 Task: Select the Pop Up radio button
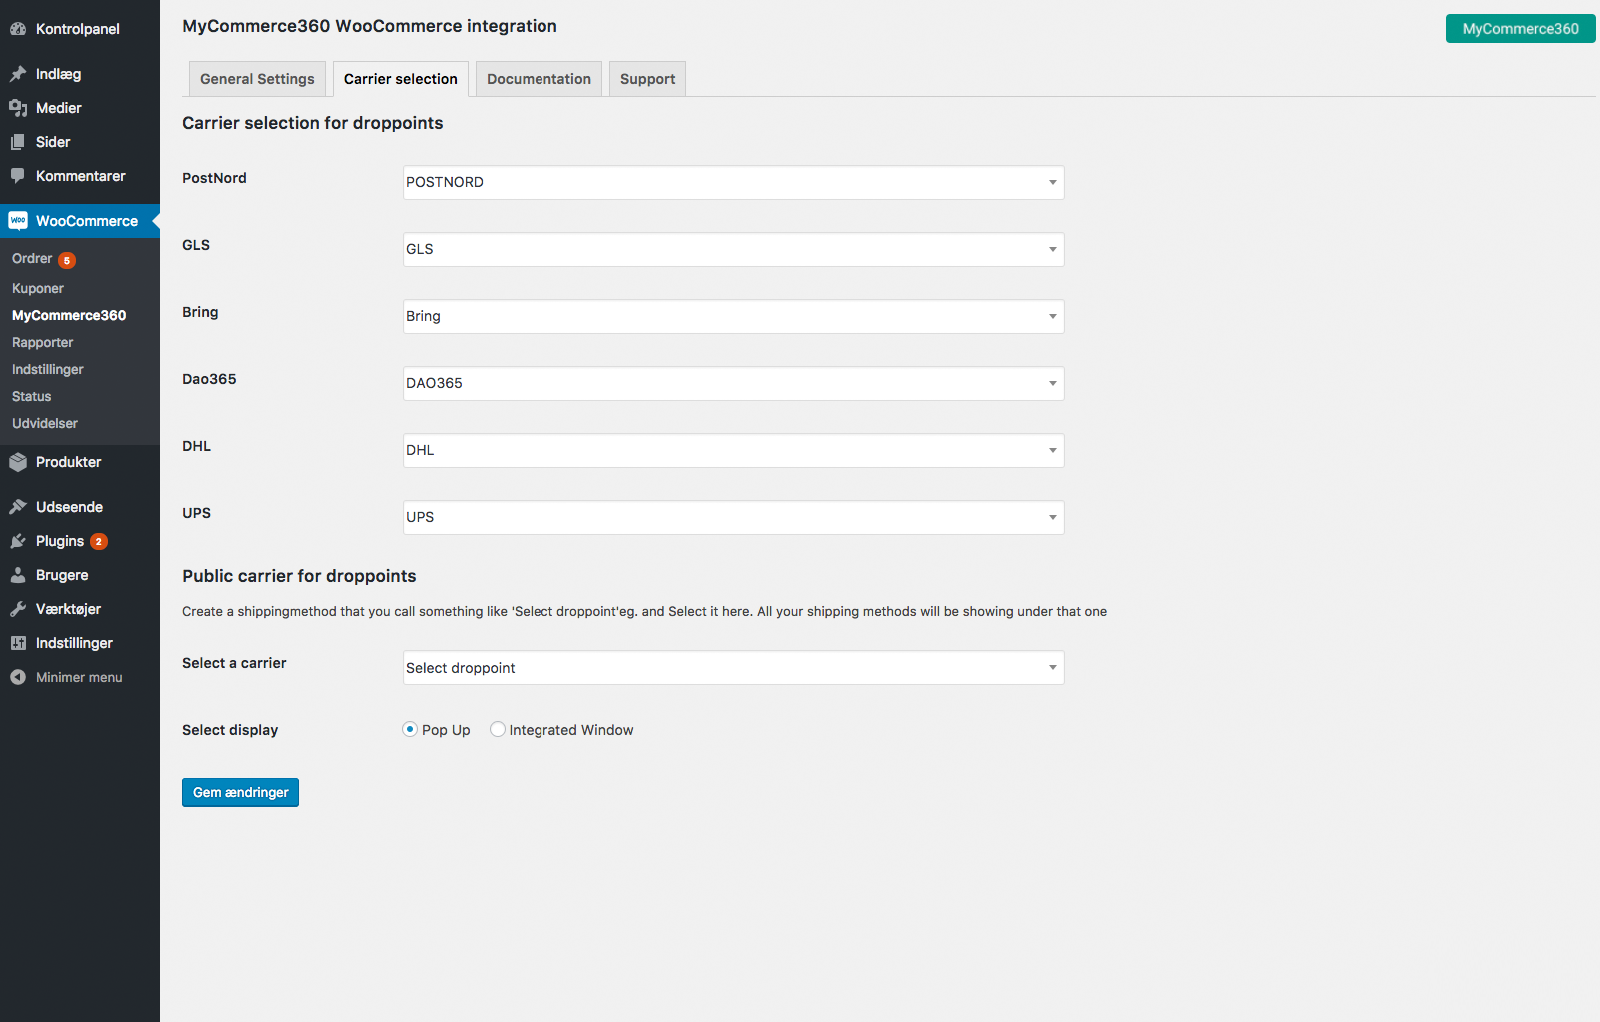(410, 729)
